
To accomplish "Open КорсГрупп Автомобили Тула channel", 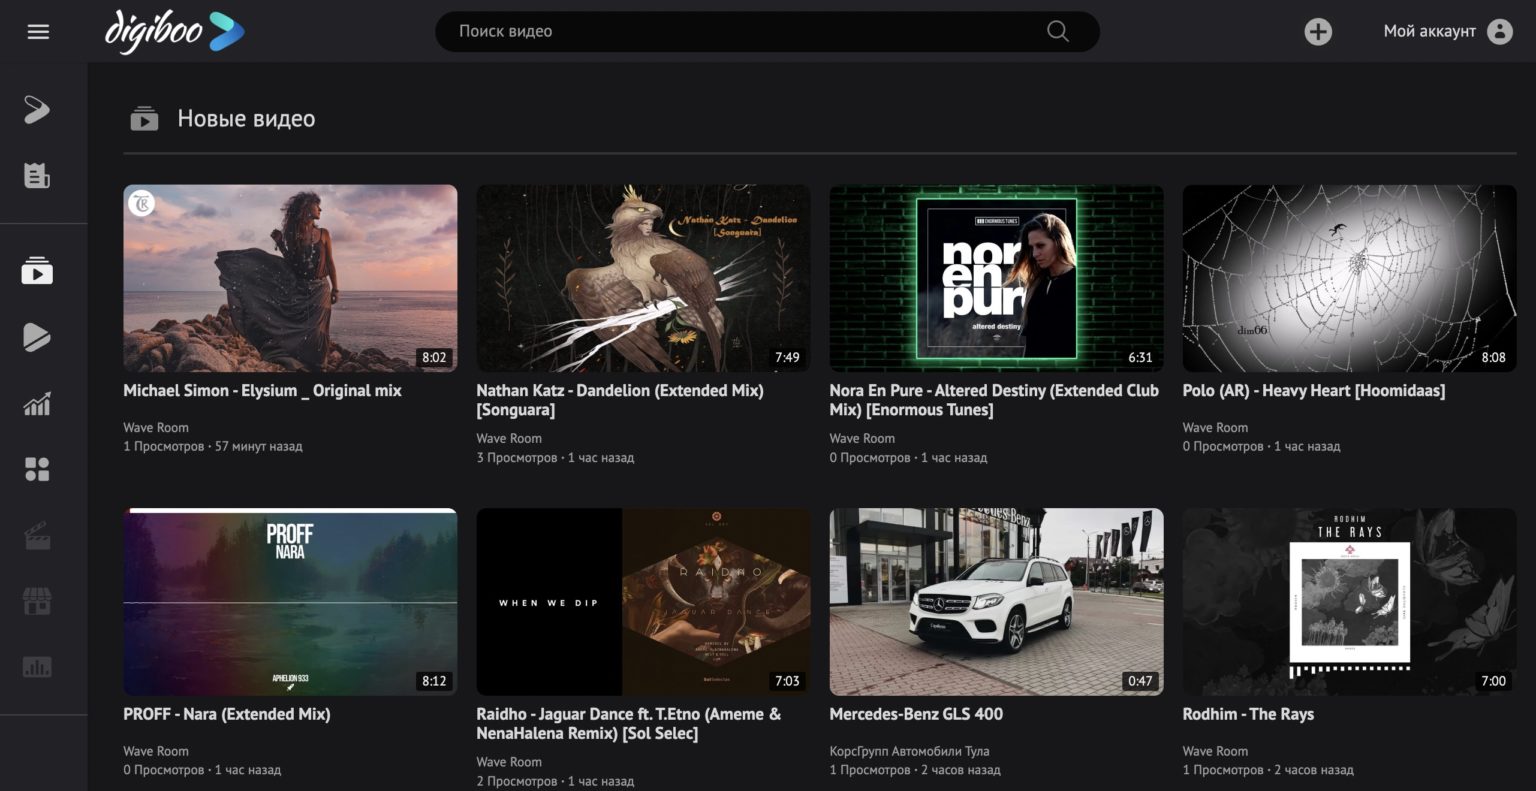I will [x=910, y=751].
